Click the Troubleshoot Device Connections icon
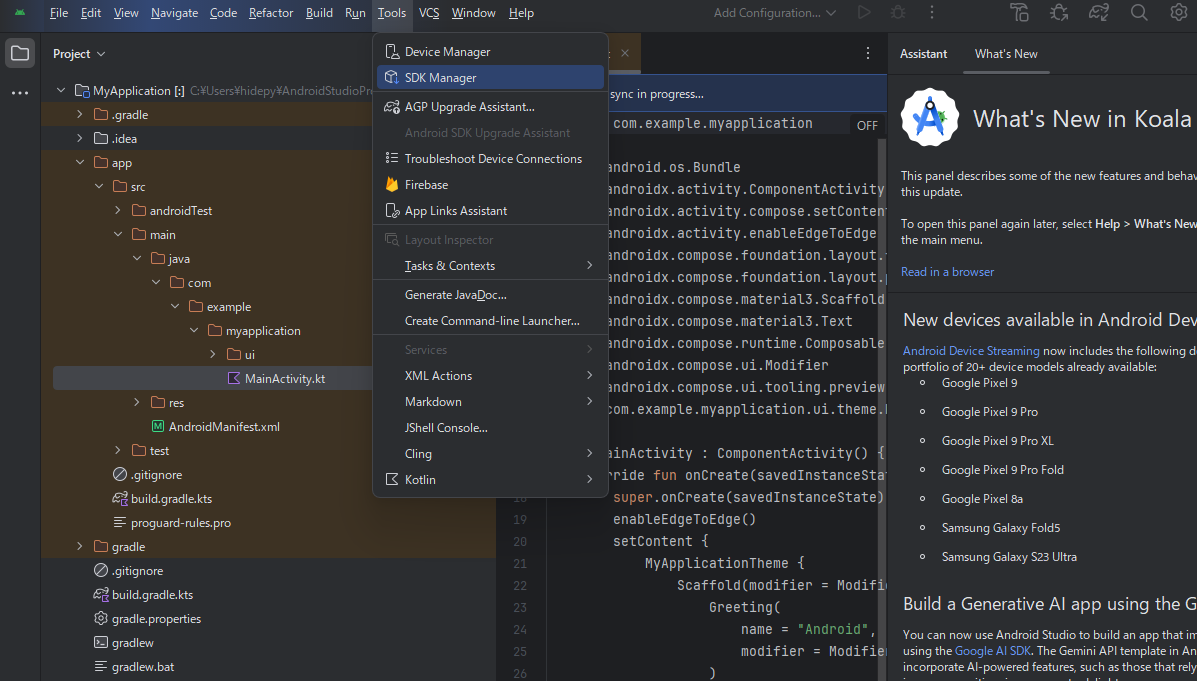The image size is (1197, 681). (392, 158)
